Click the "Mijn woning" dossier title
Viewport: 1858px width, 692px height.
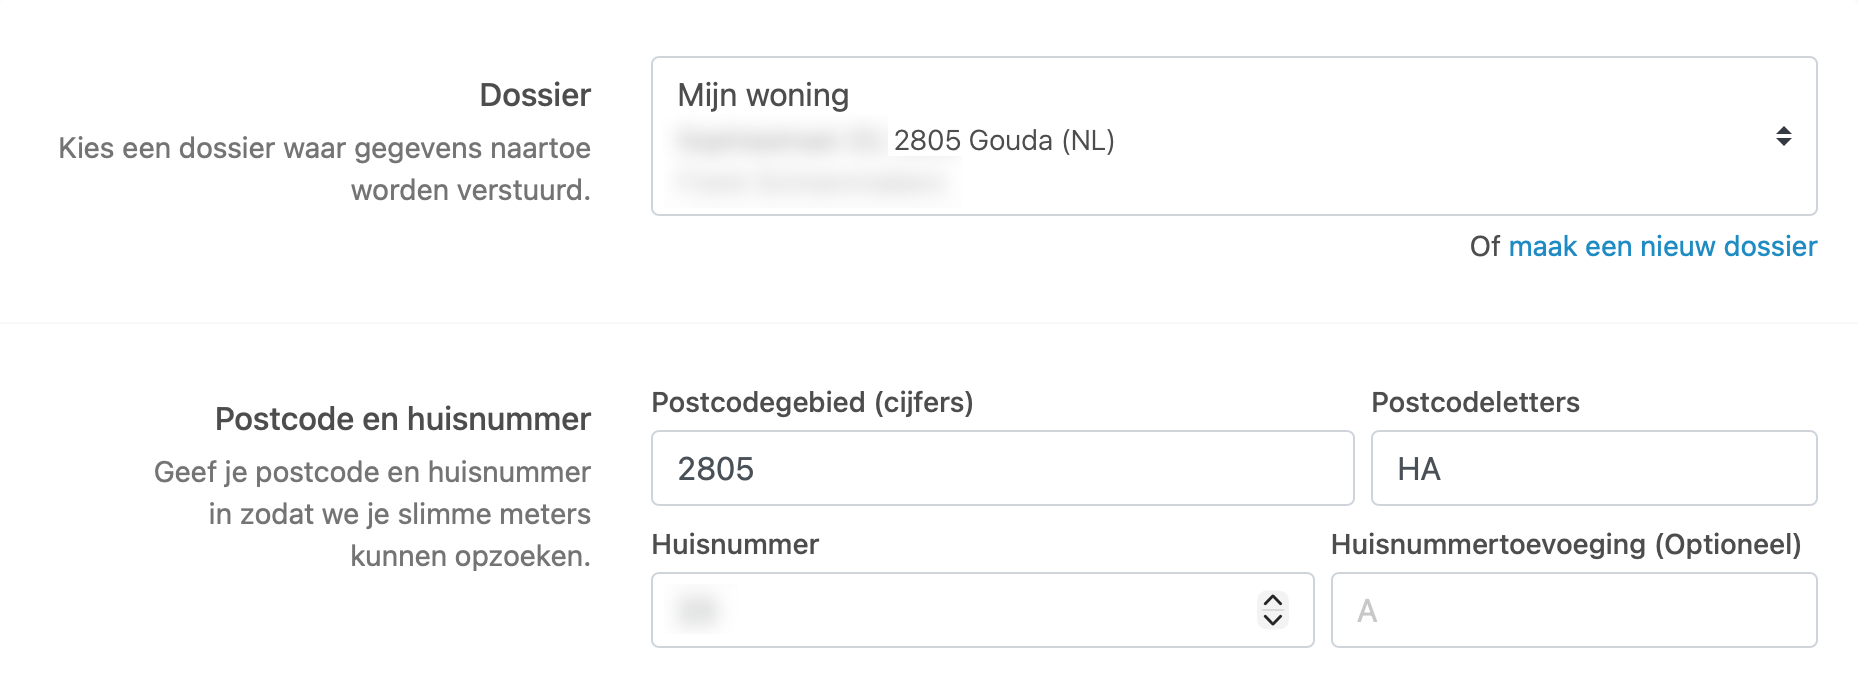click(763, 95)
